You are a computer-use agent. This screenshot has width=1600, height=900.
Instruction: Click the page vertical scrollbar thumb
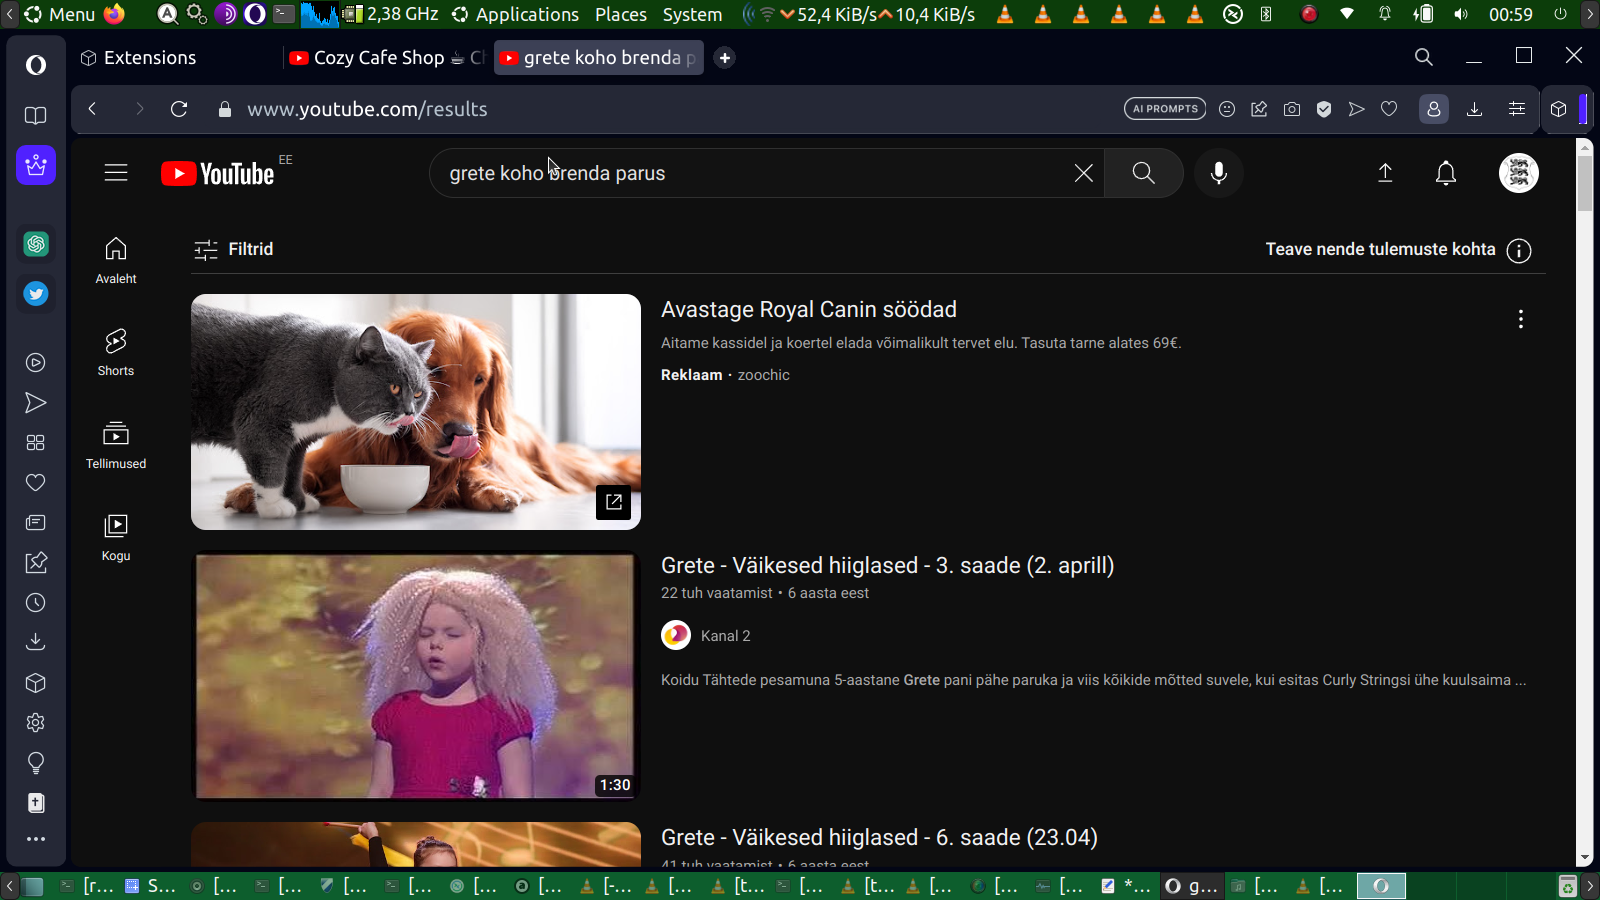(1584, 182)
